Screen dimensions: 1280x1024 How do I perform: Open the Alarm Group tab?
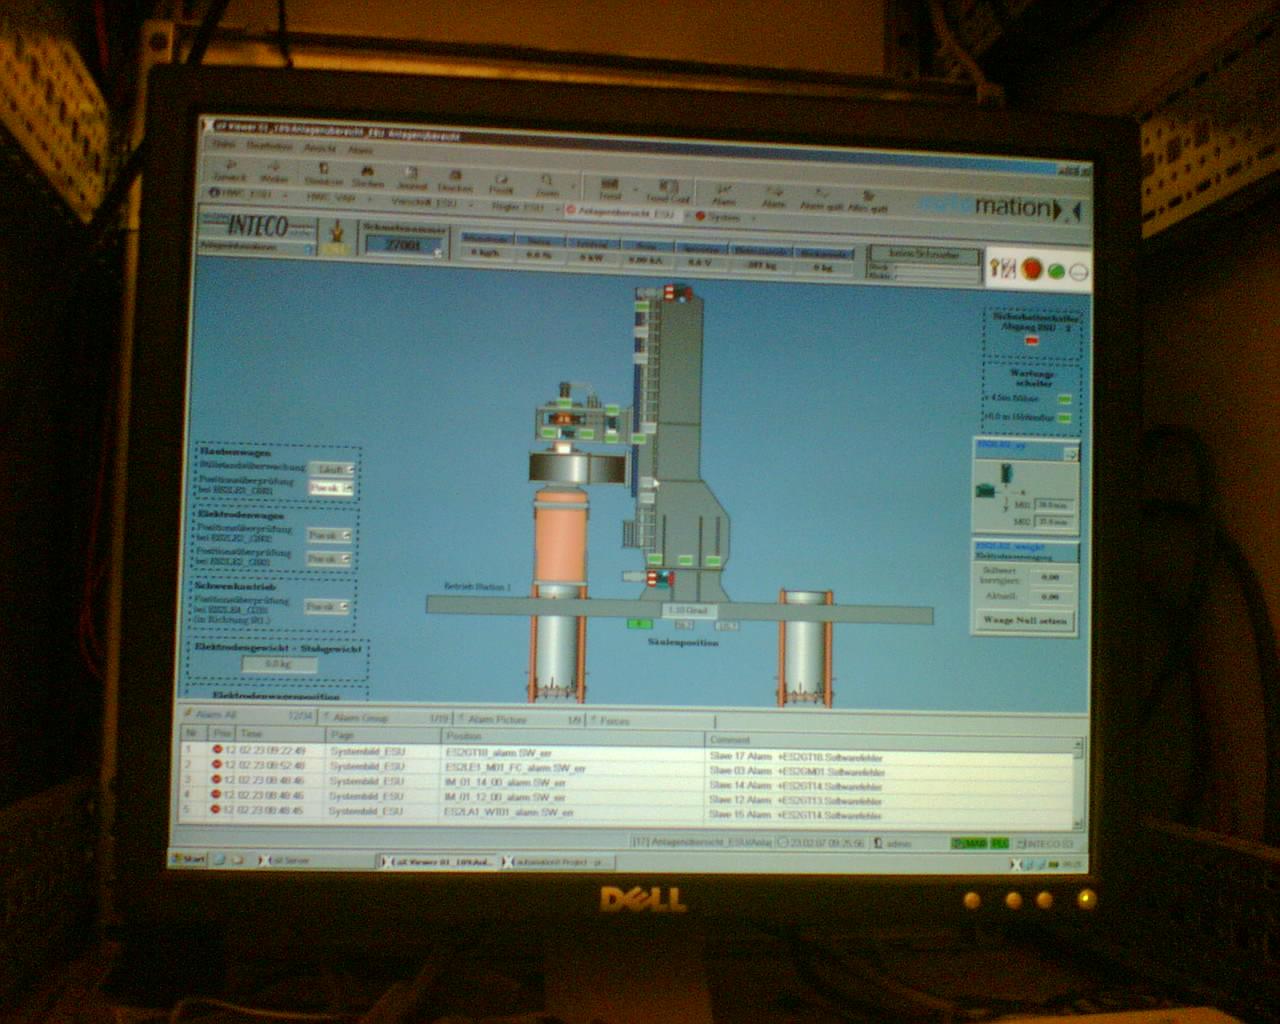click(x=384, y=718)
